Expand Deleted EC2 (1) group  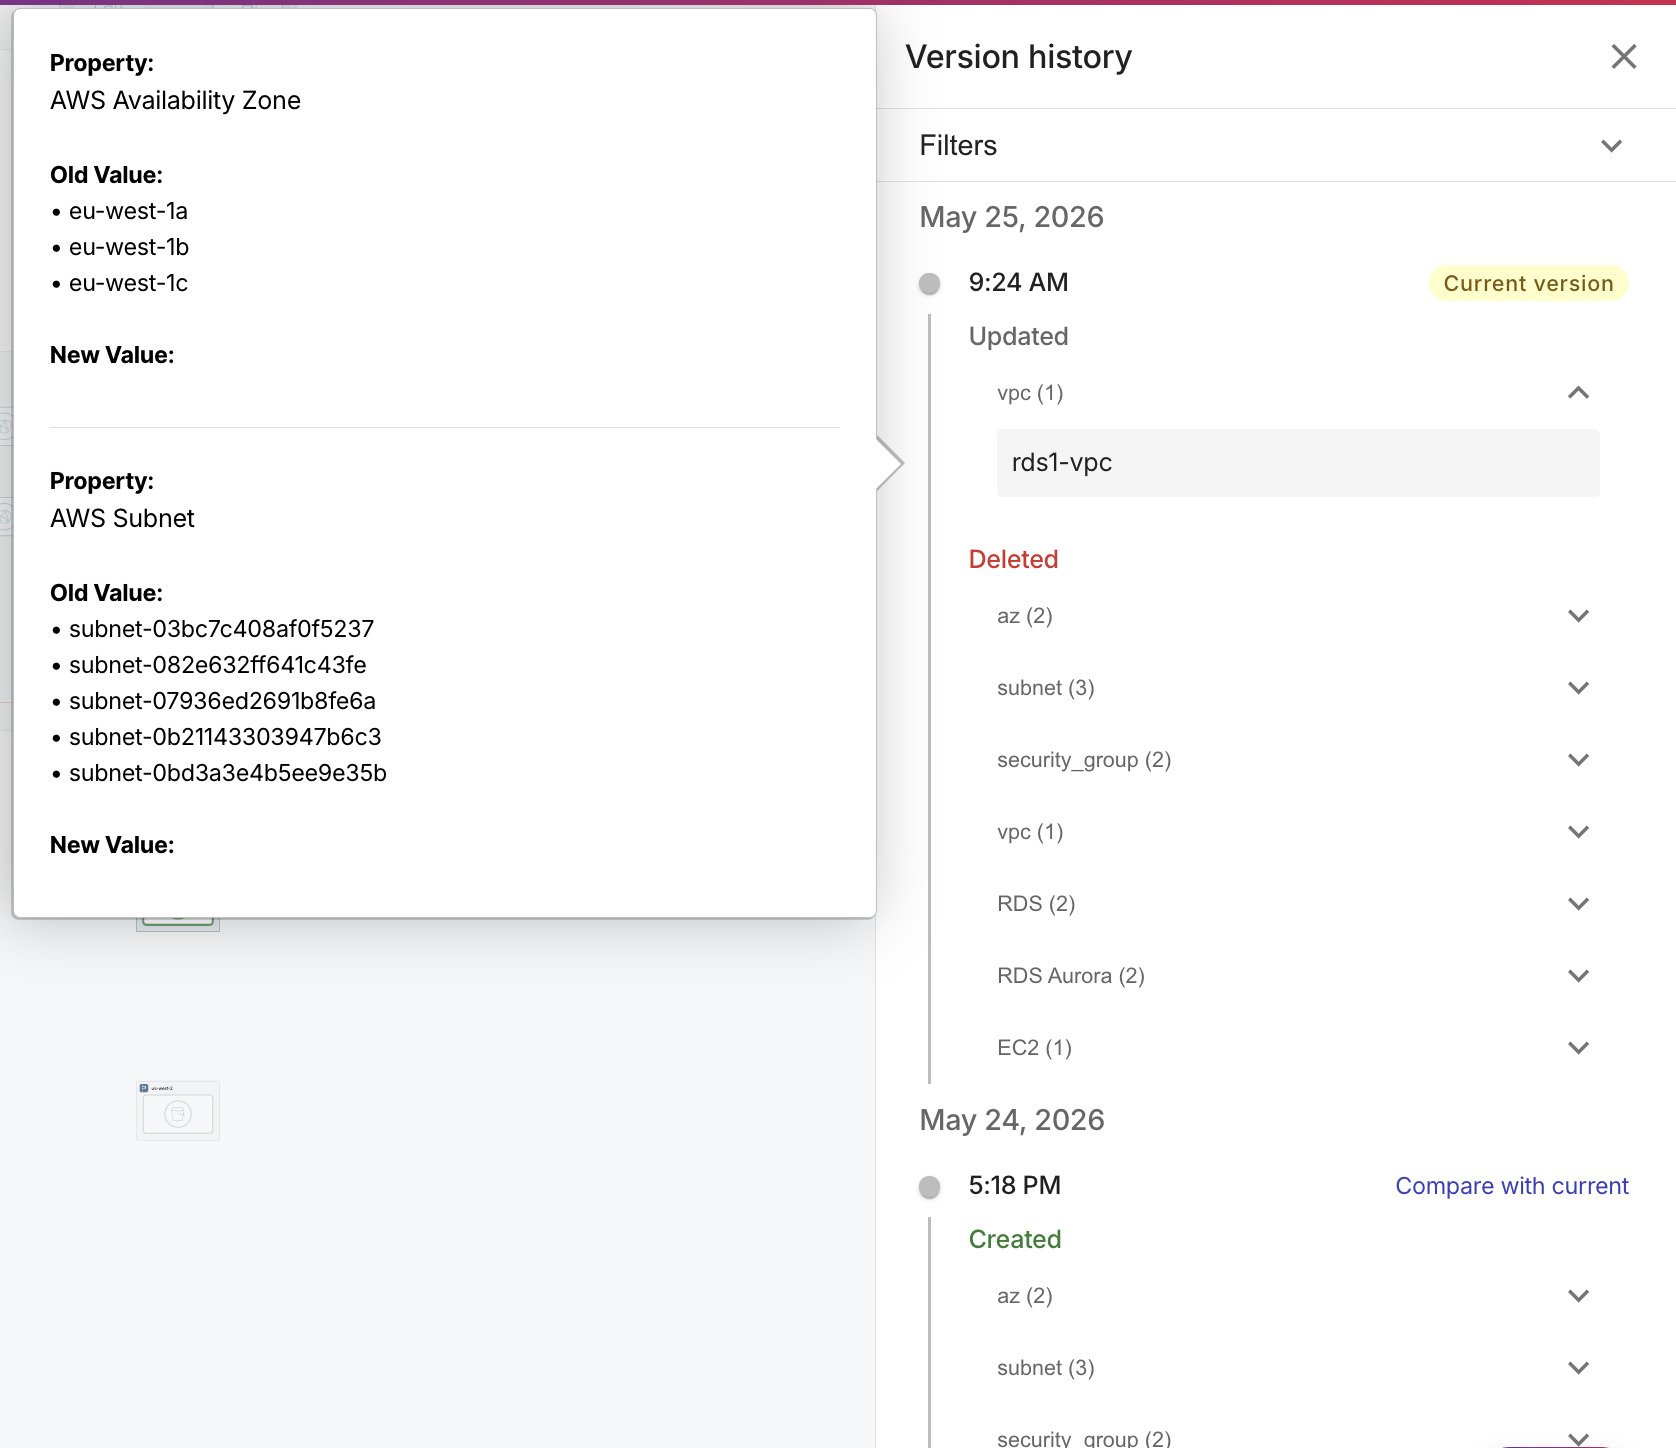(1578, 1048)
